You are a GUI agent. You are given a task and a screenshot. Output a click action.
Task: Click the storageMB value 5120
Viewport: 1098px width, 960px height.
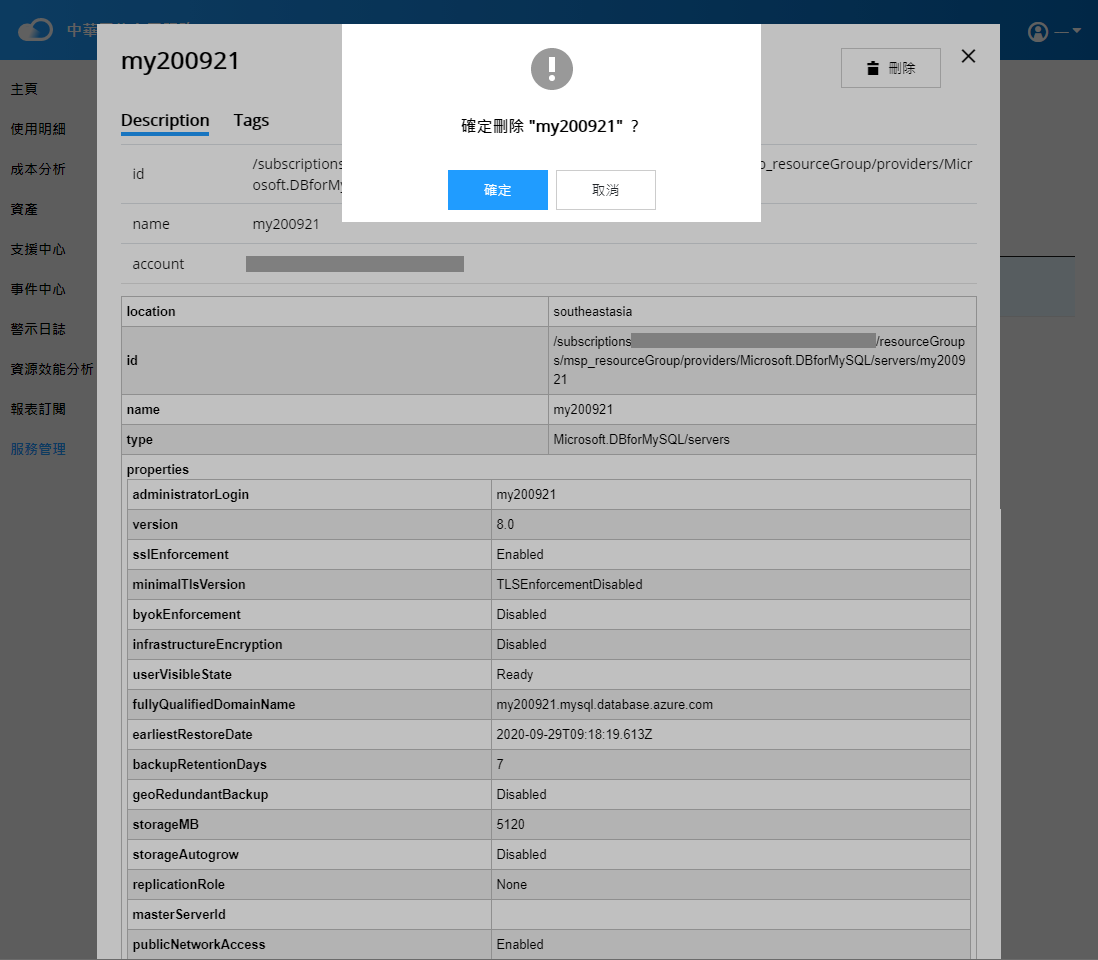510,825
